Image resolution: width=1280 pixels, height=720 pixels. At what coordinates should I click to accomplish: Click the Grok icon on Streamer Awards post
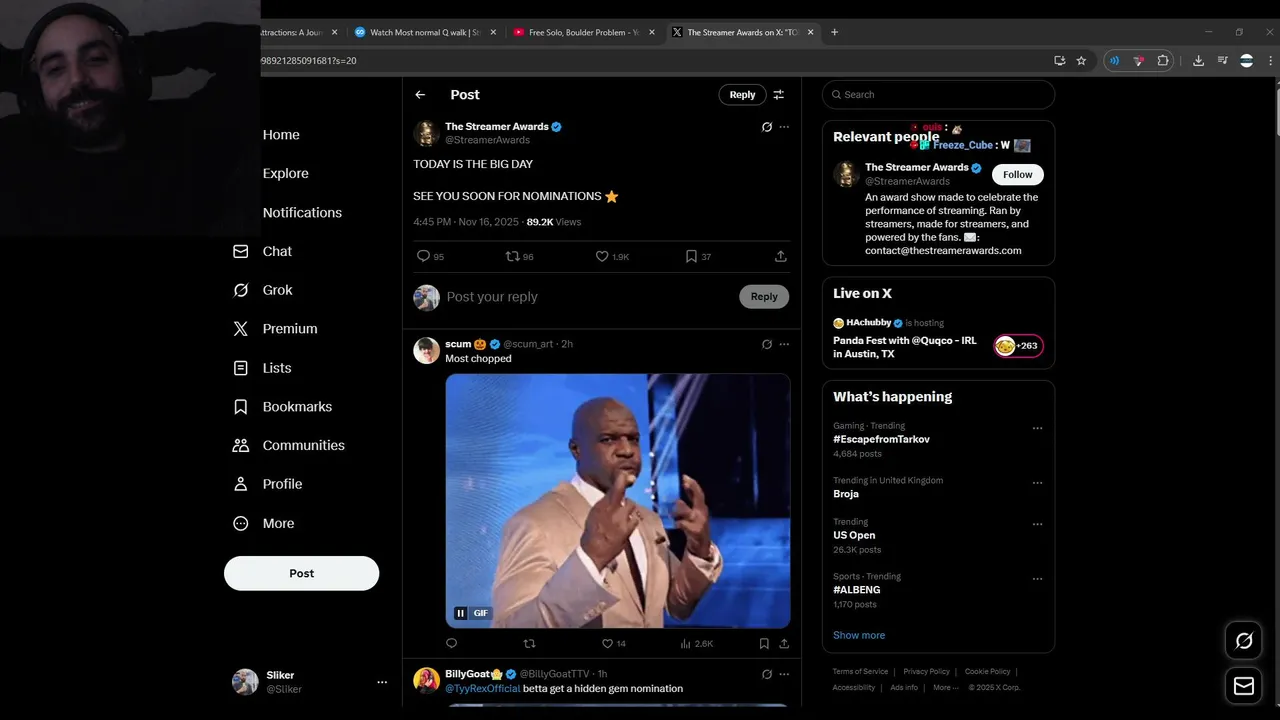[x=767, y=127]
